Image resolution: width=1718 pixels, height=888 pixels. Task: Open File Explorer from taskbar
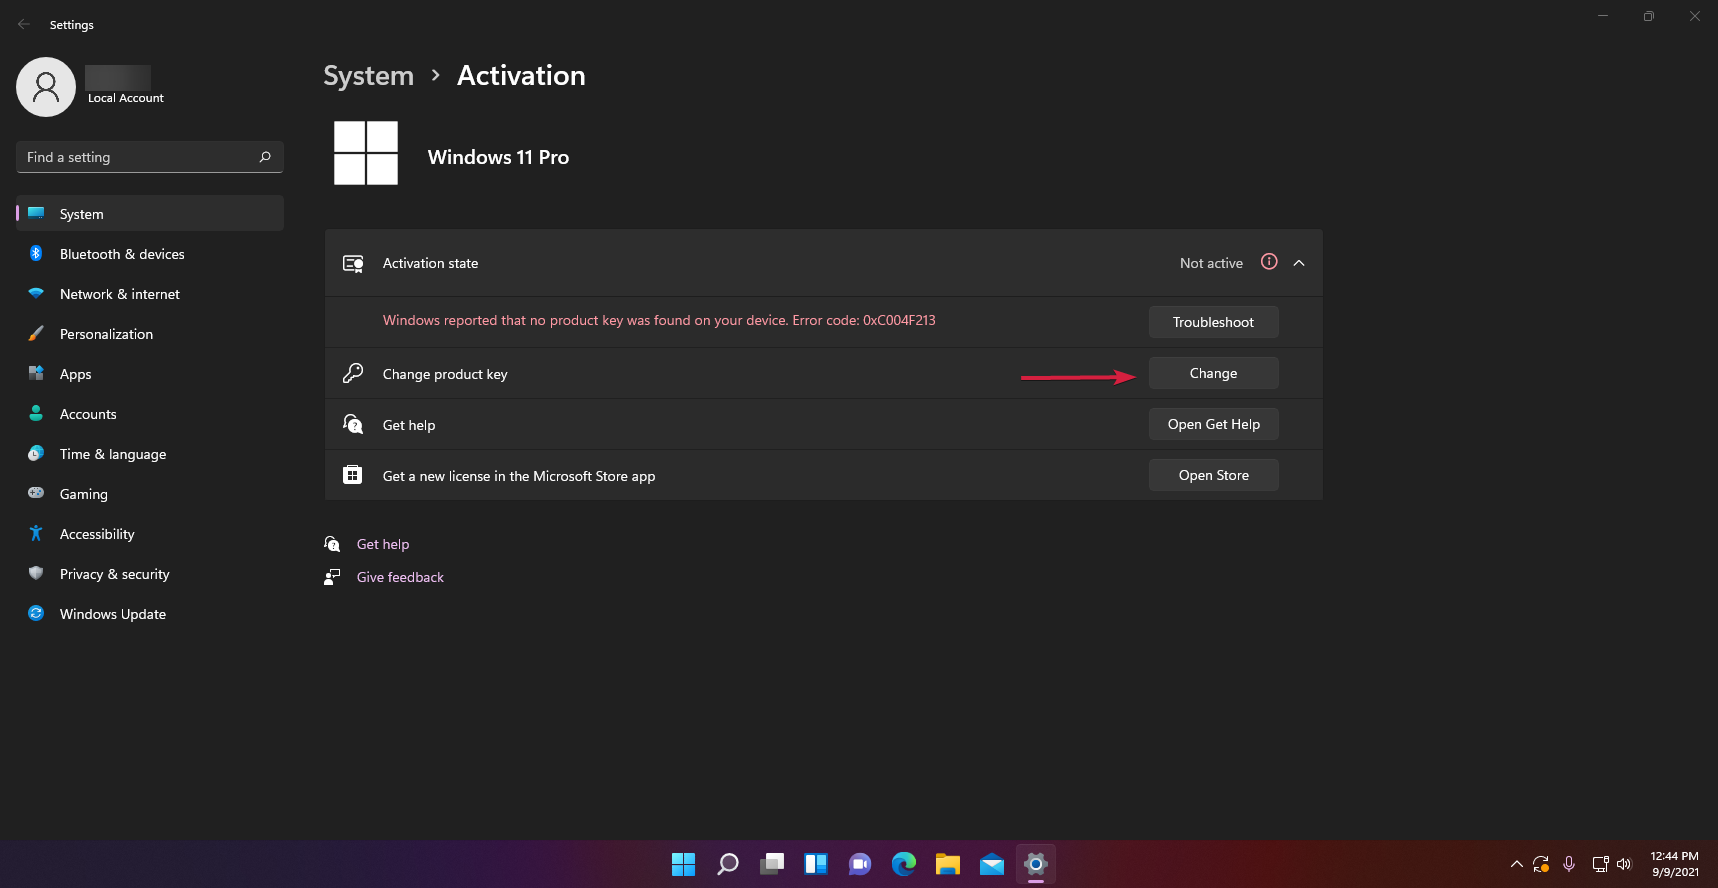point(948,864)
